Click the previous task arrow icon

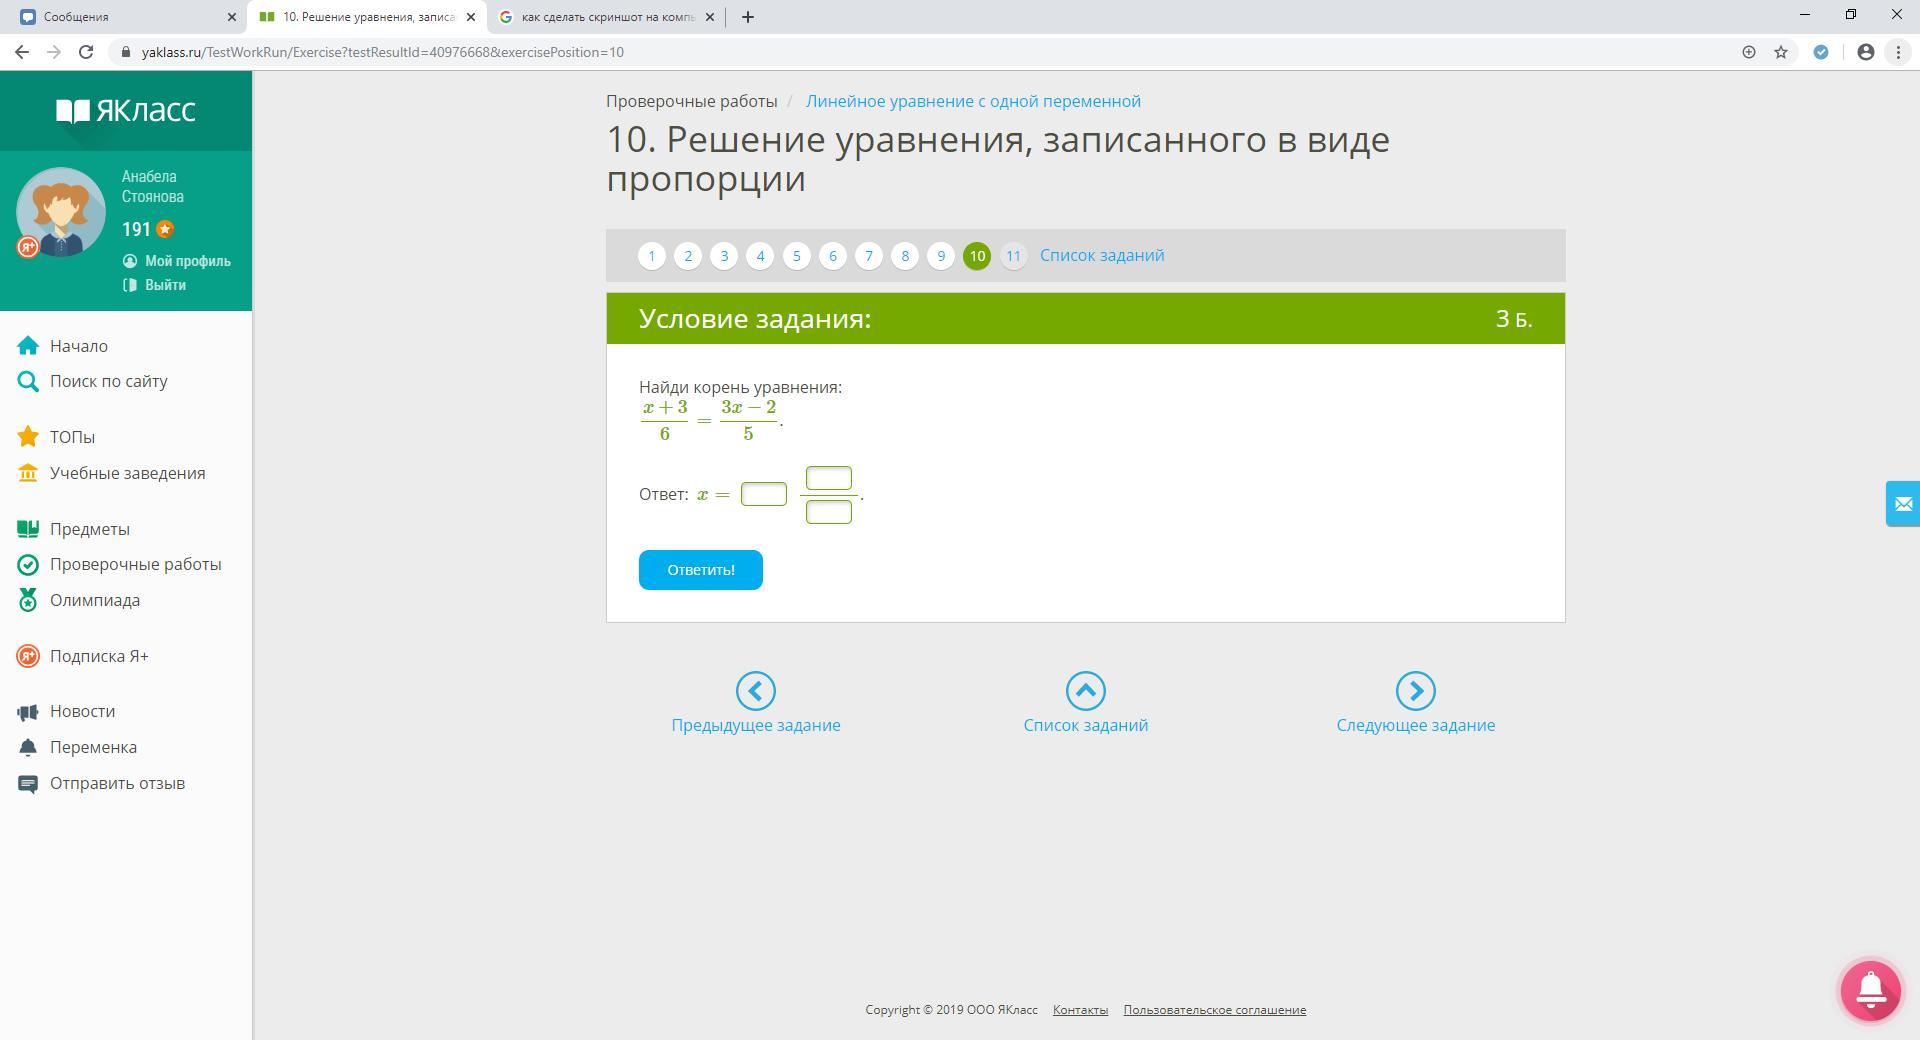[756, 691]
